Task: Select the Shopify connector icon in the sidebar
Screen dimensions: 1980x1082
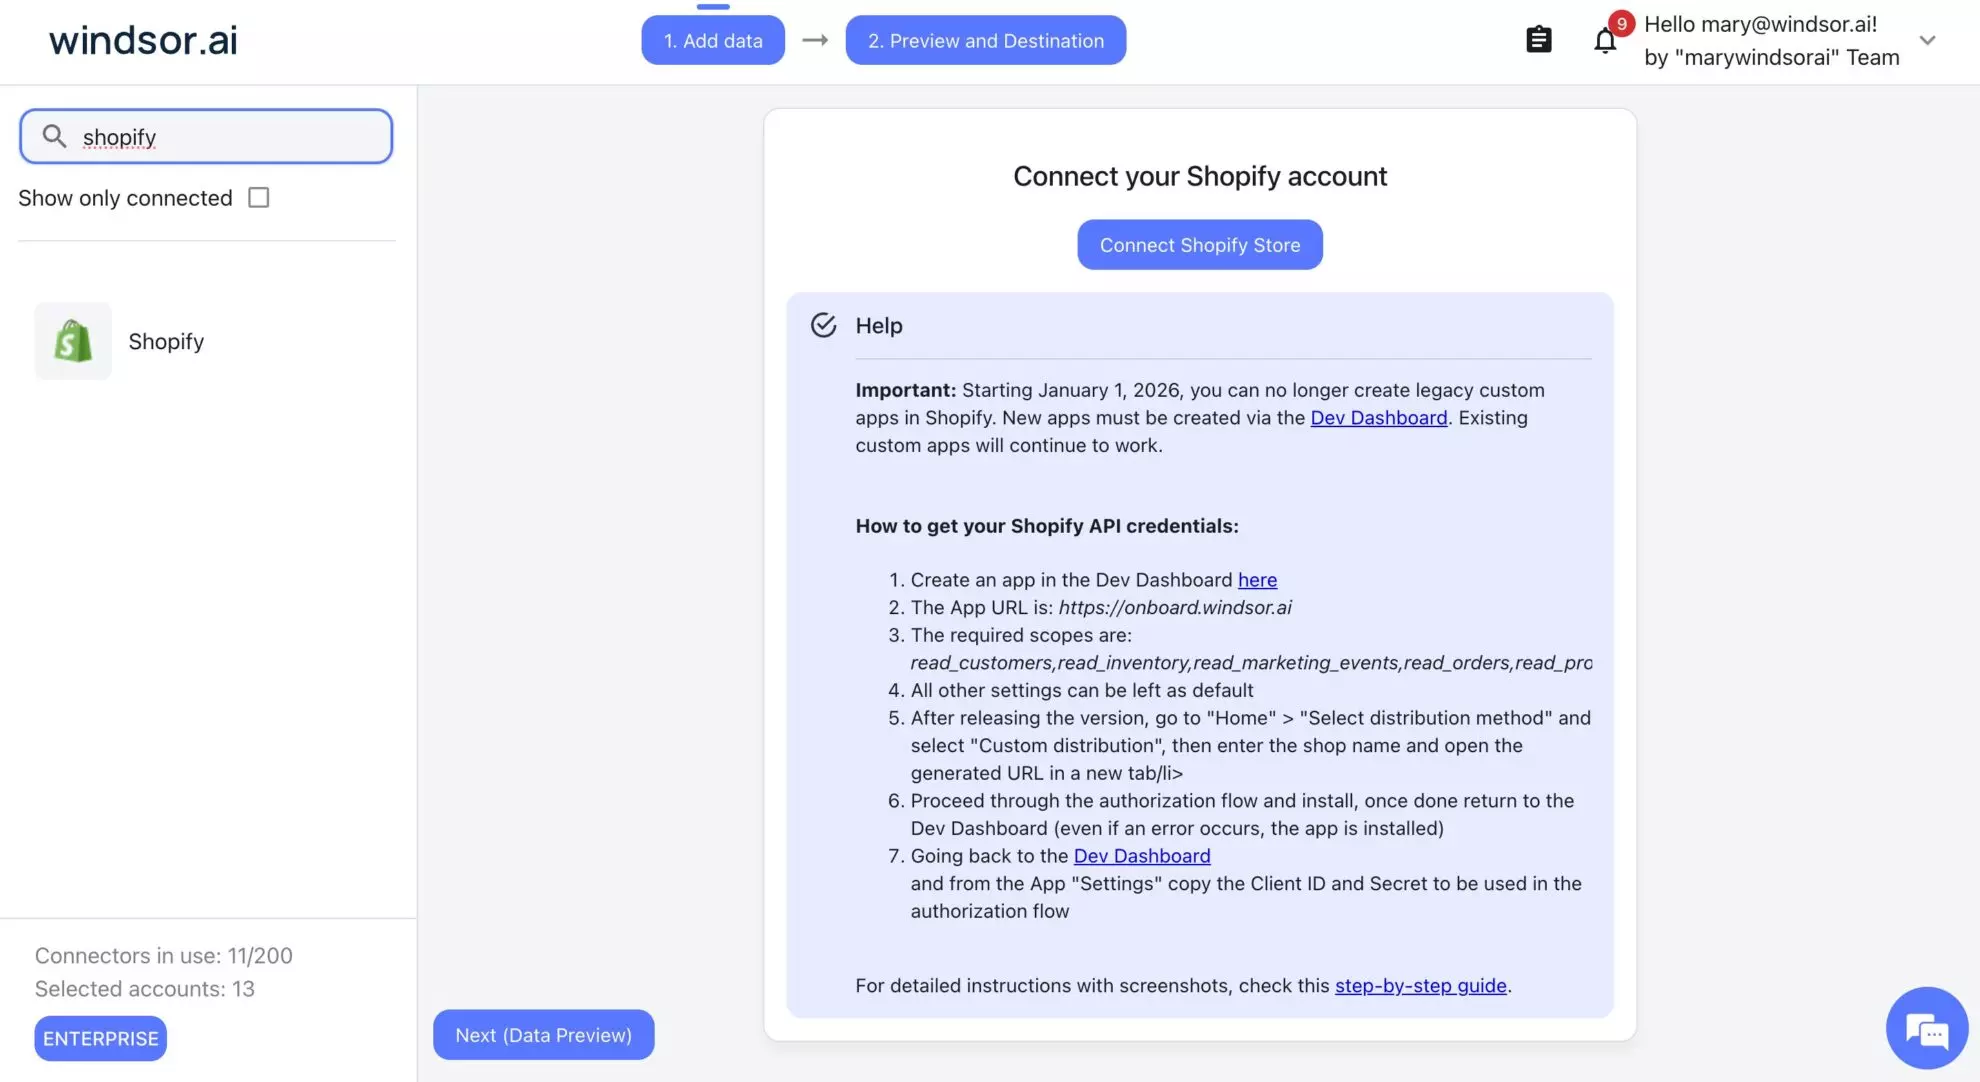Action: click(x=72, y=341)
